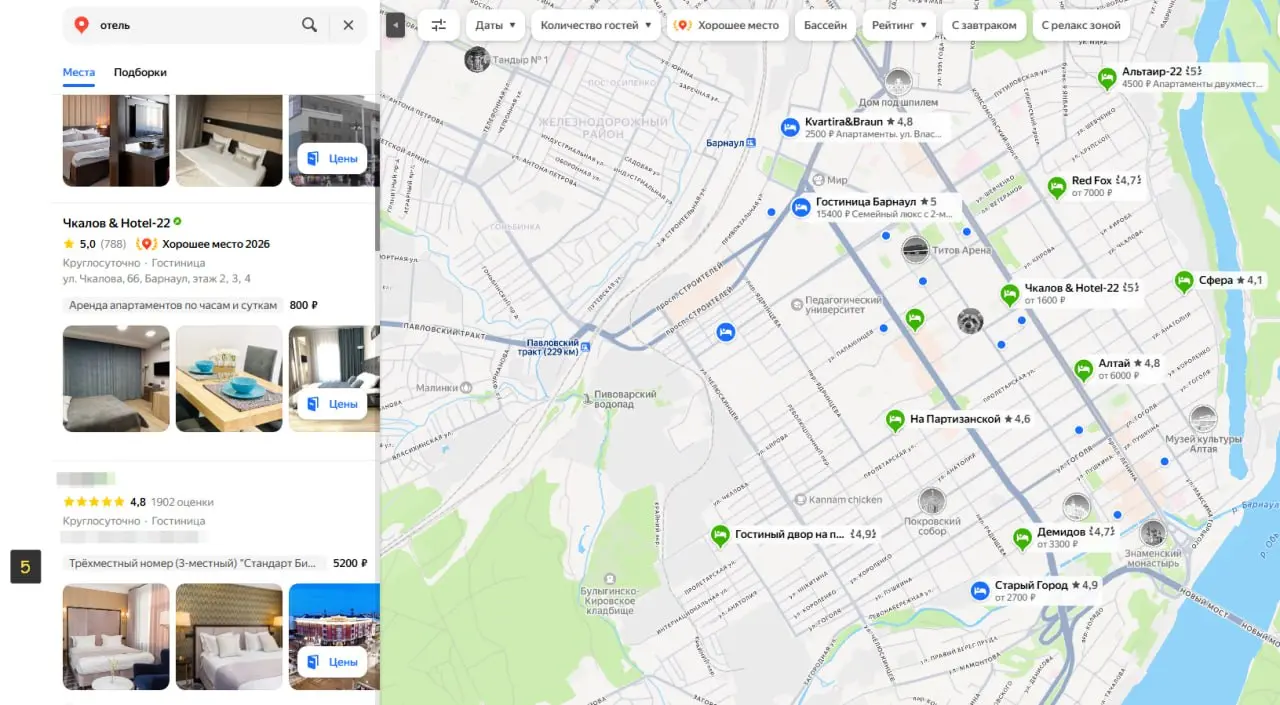Image resolution: width=1280 pixels, height=705 pixels.
Task: Click the search magnifier icon
Action: pyautogui.click(x=309, y=25)
